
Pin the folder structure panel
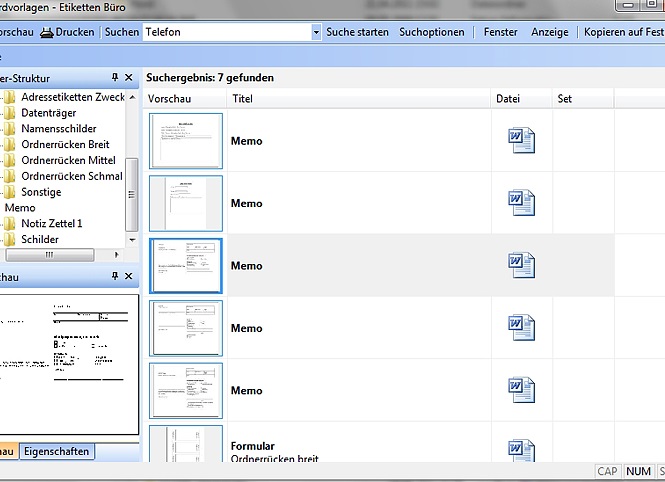coord(114,77)
